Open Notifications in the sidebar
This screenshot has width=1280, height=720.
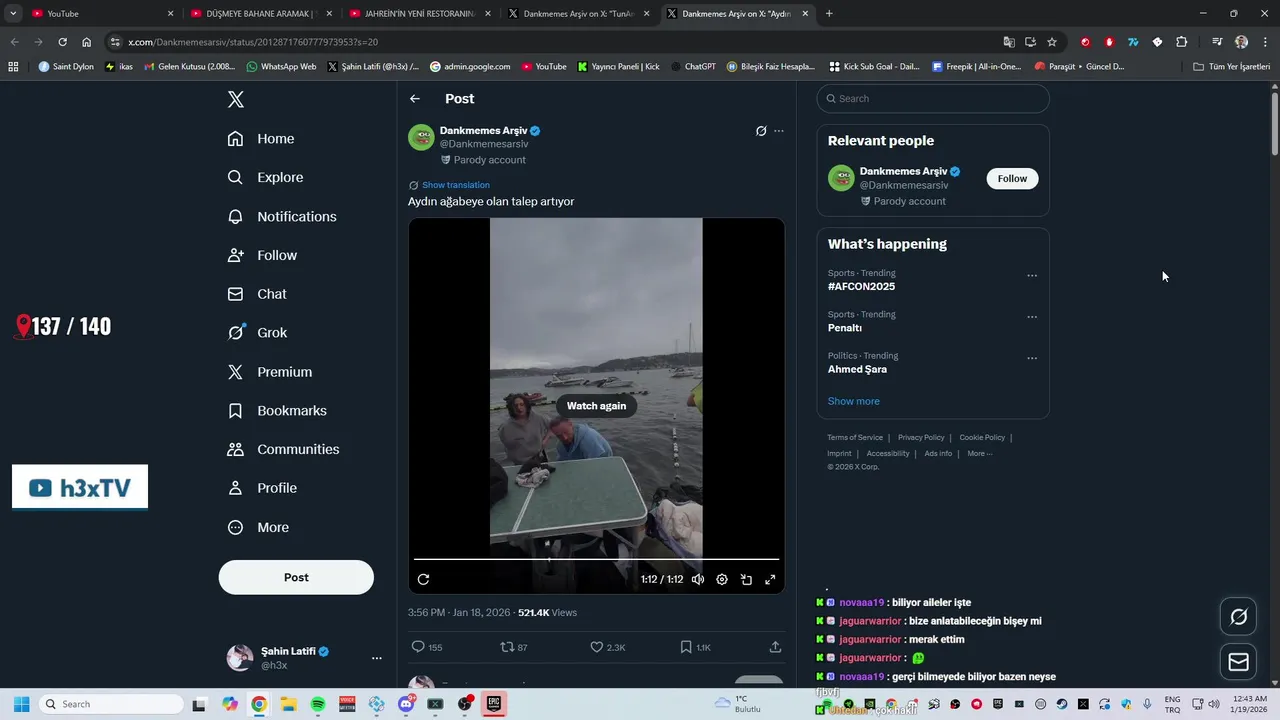tap(282, 217)
